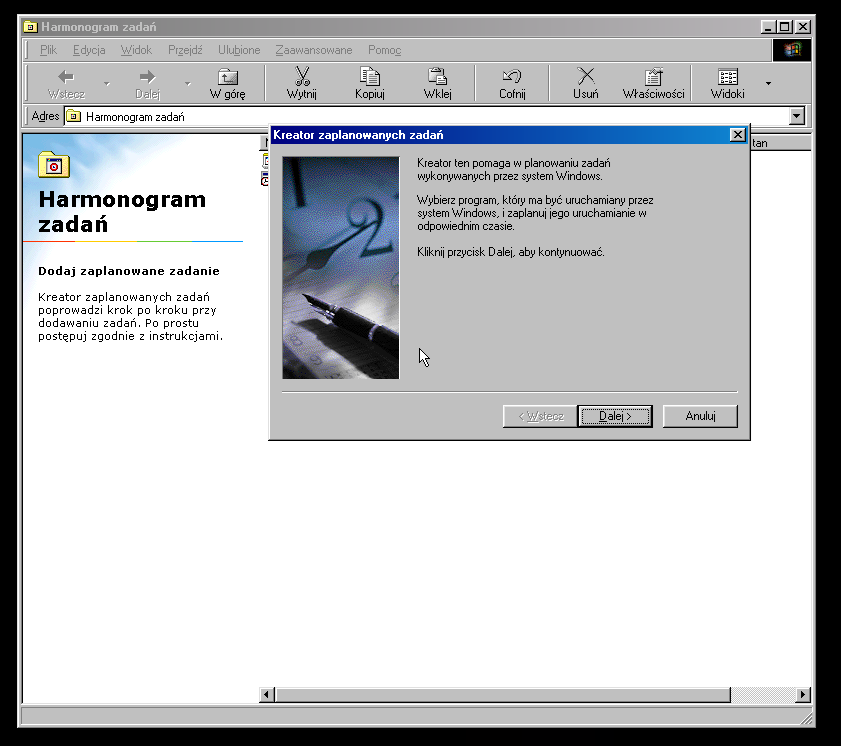Go up one level with W górę
Viewport: 841px width, 746px height.
227,83
